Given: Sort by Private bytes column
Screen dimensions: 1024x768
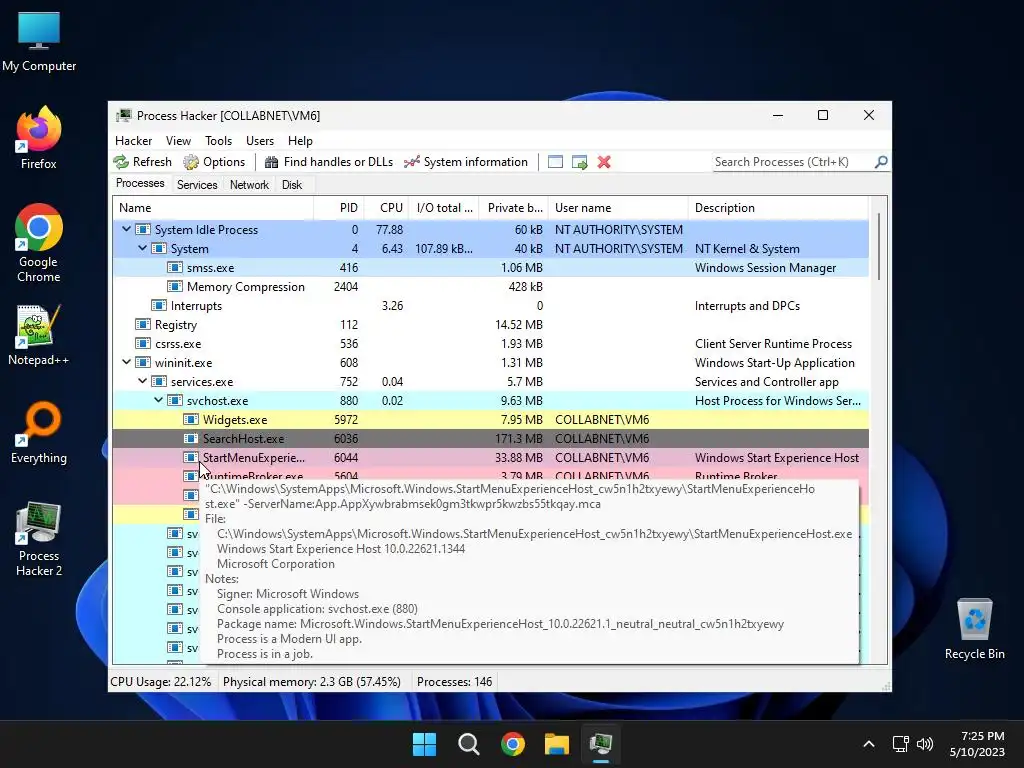Looking at the screenshot, I should pyautogui.click(x=514, y=208).
